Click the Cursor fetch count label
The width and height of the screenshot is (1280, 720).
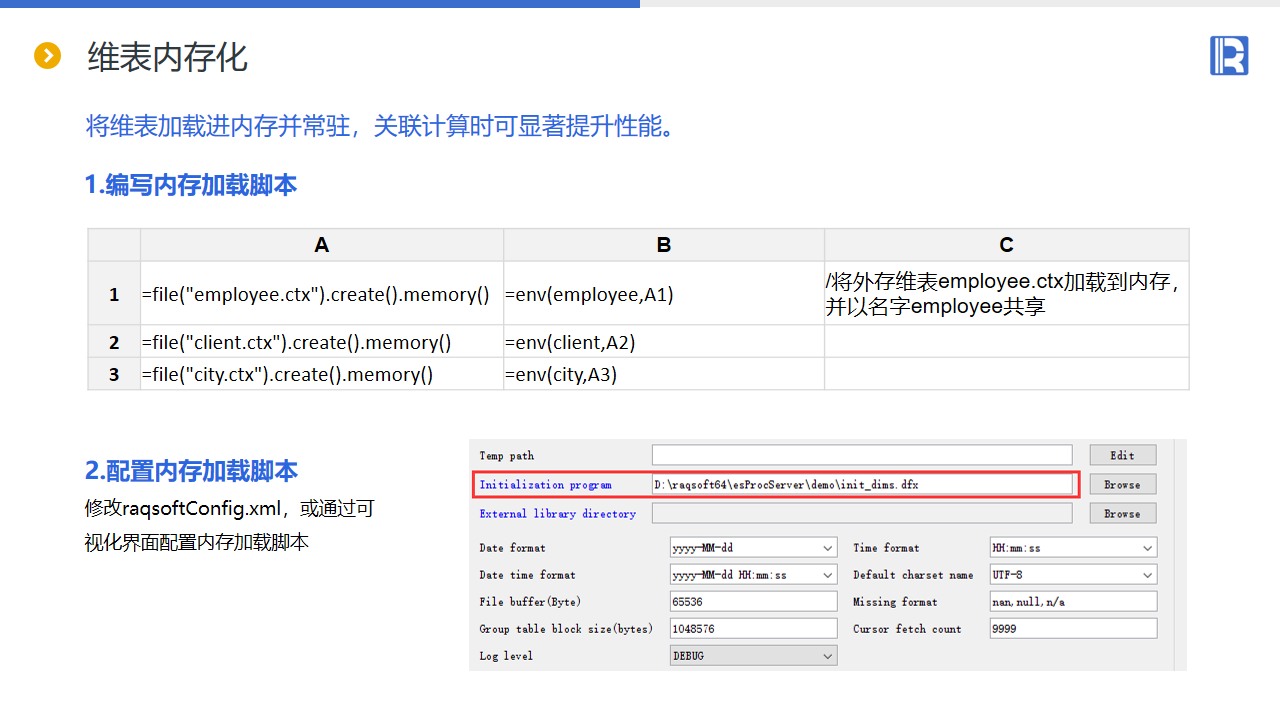907,629
